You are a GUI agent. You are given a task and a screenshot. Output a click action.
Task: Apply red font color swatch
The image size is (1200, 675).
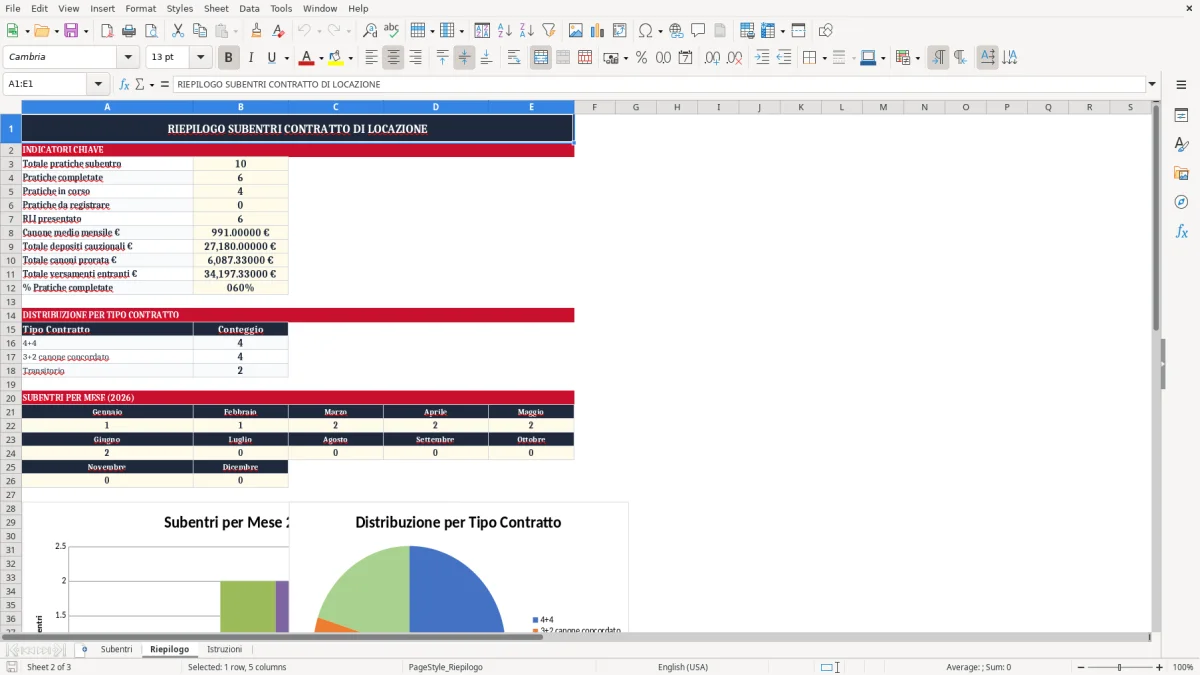307,58
